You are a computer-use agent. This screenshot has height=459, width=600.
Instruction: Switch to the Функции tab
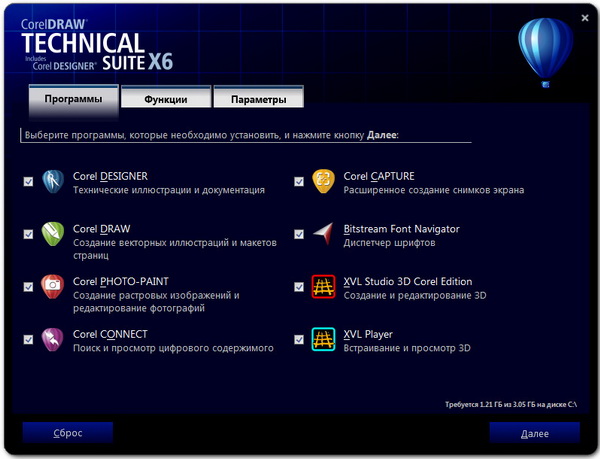coord(167,100)
